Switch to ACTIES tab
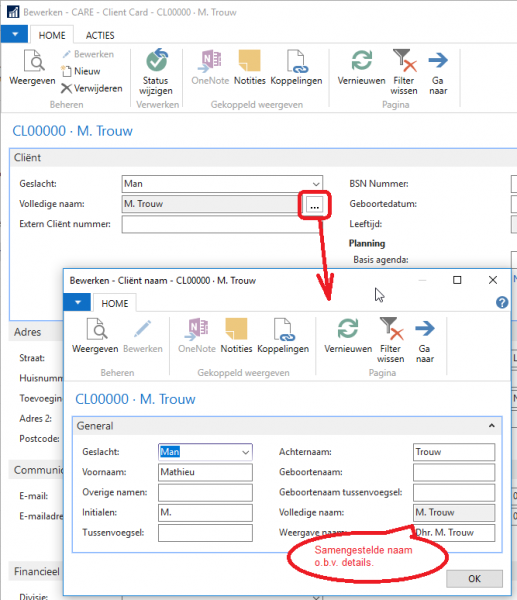 [x=100, y=35]
